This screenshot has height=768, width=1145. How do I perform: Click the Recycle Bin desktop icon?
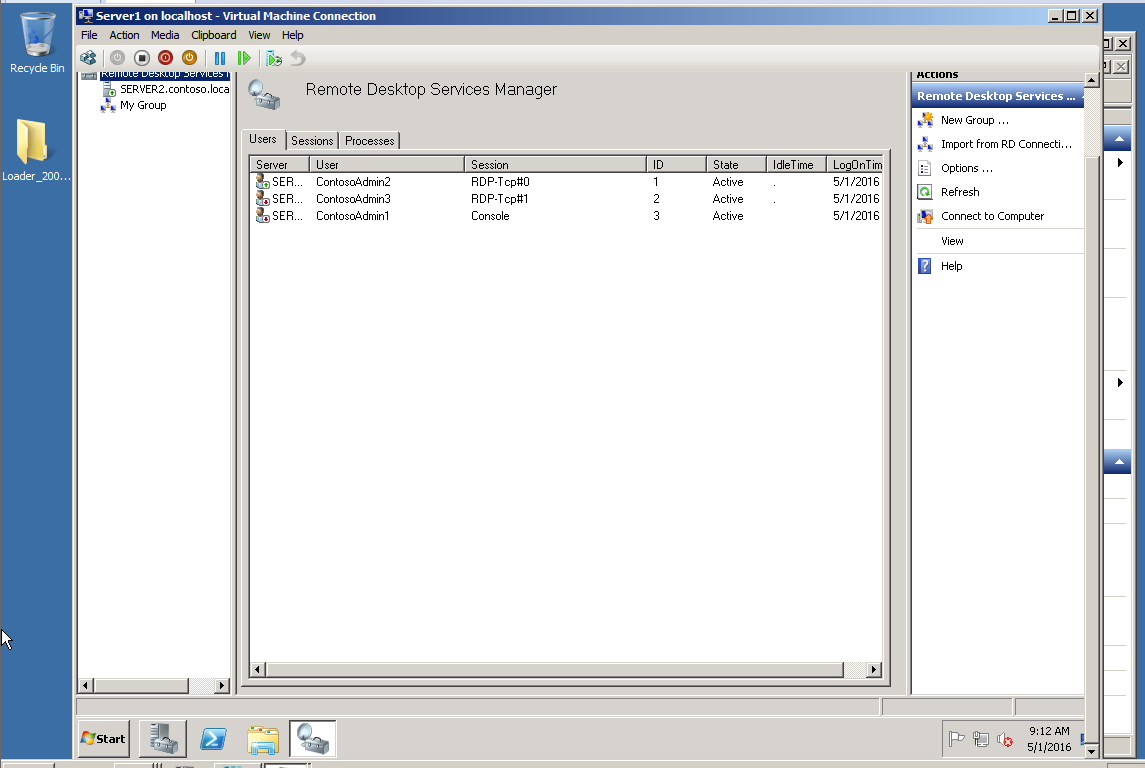coord(37,44)
